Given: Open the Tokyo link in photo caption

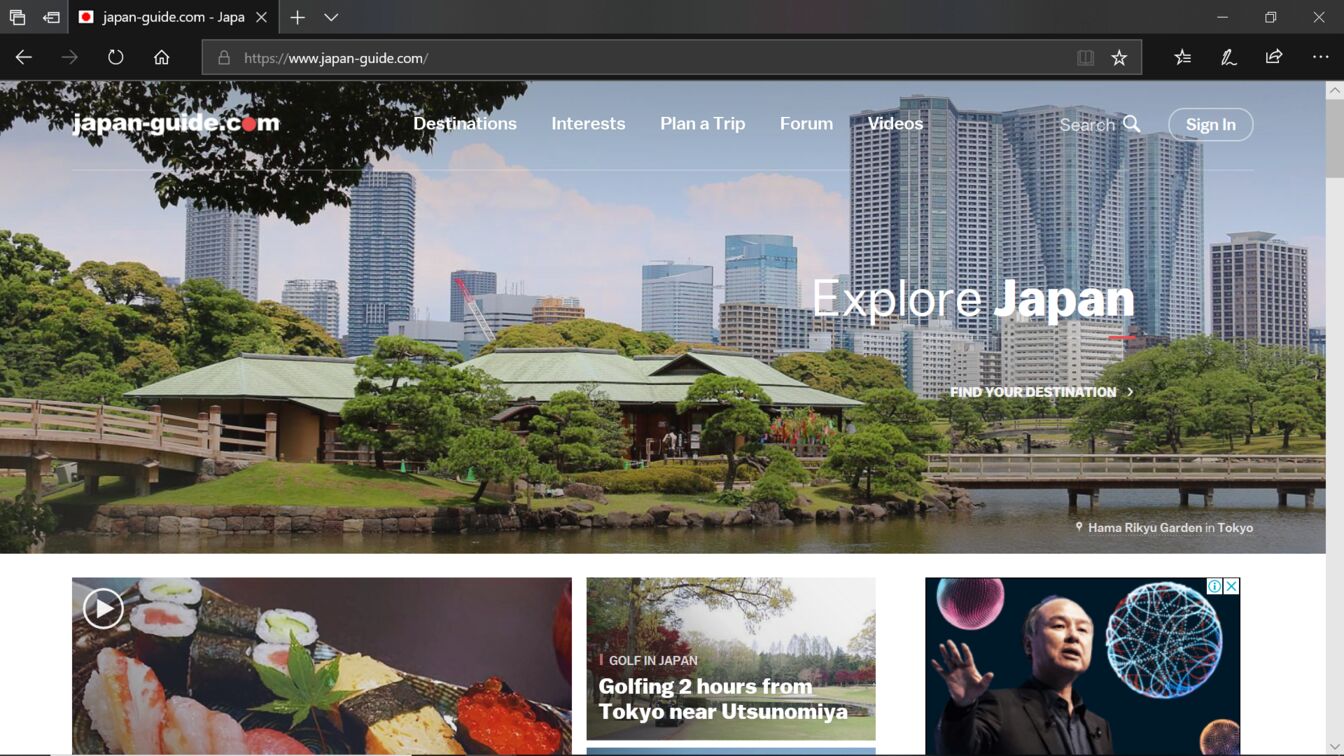Looking at the screenshot, I should pyautogui.click(x=1235, y=528).
